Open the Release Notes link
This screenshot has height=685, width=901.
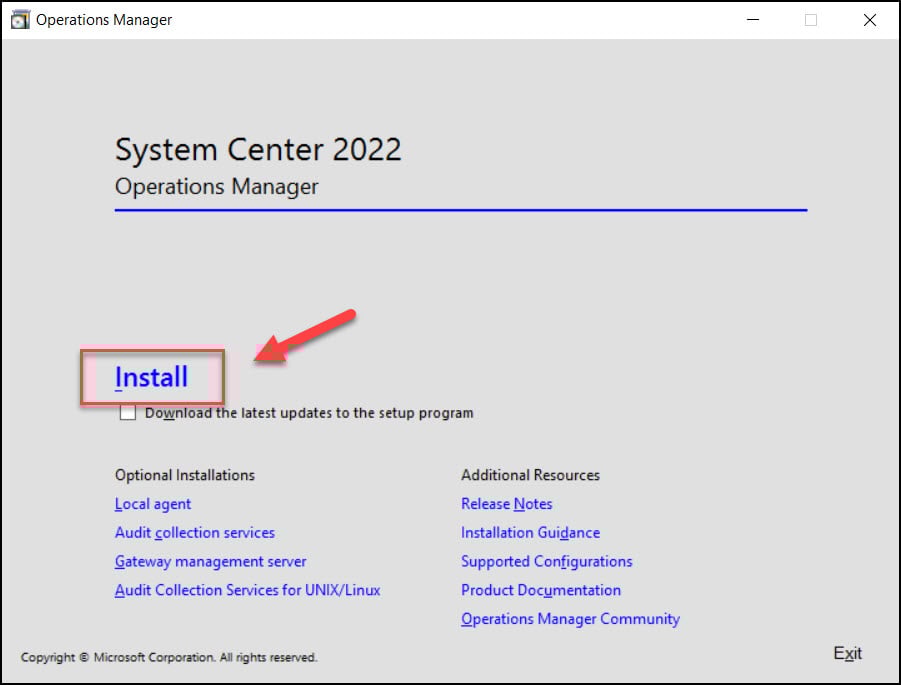[507, 504]
